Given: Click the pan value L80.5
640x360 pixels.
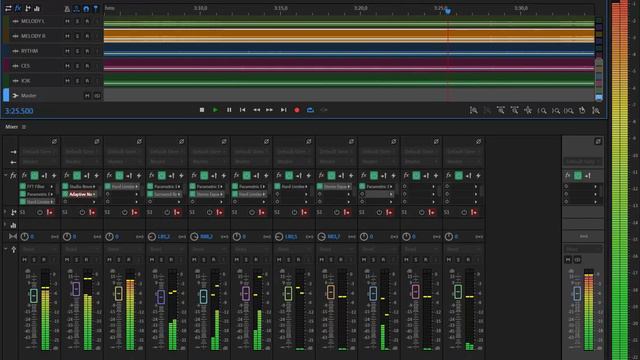Looking at the screenshot, I should tap(291, 237).
